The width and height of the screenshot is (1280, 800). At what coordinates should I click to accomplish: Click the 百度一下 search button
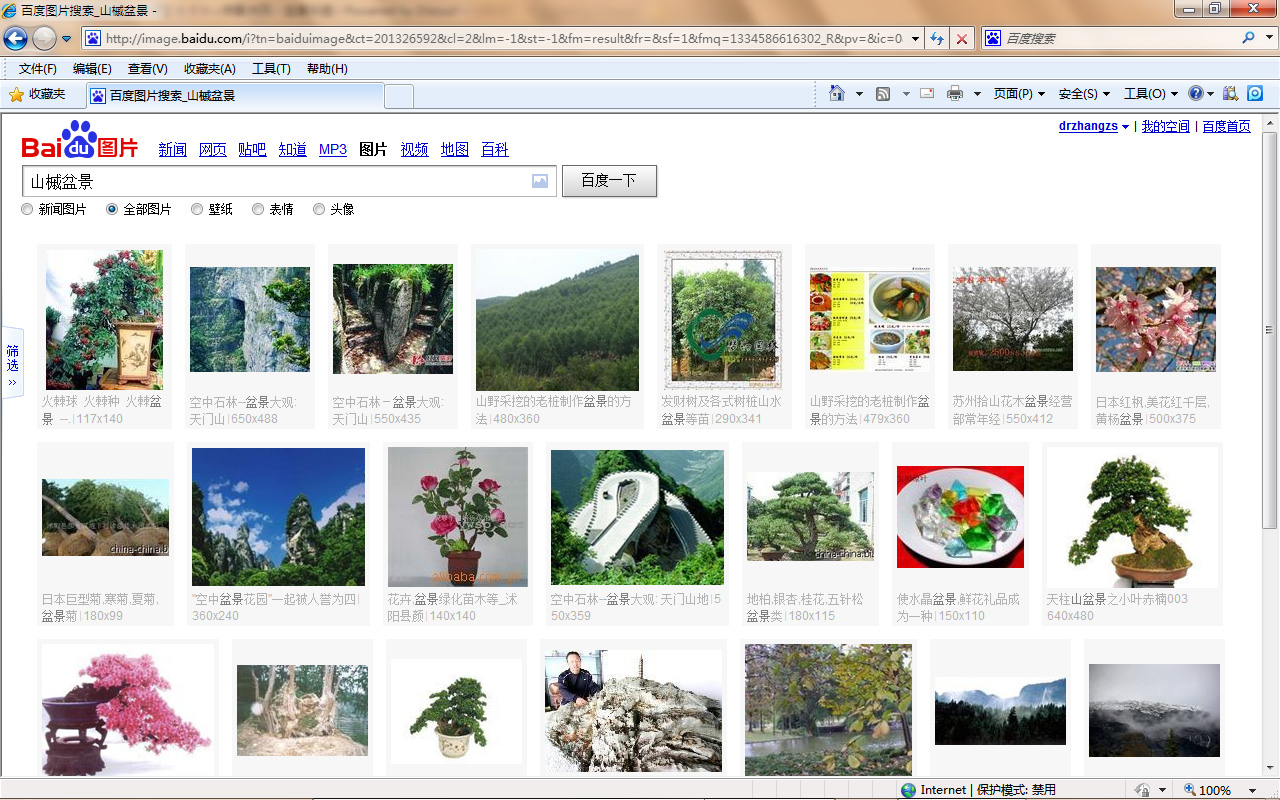609,181
